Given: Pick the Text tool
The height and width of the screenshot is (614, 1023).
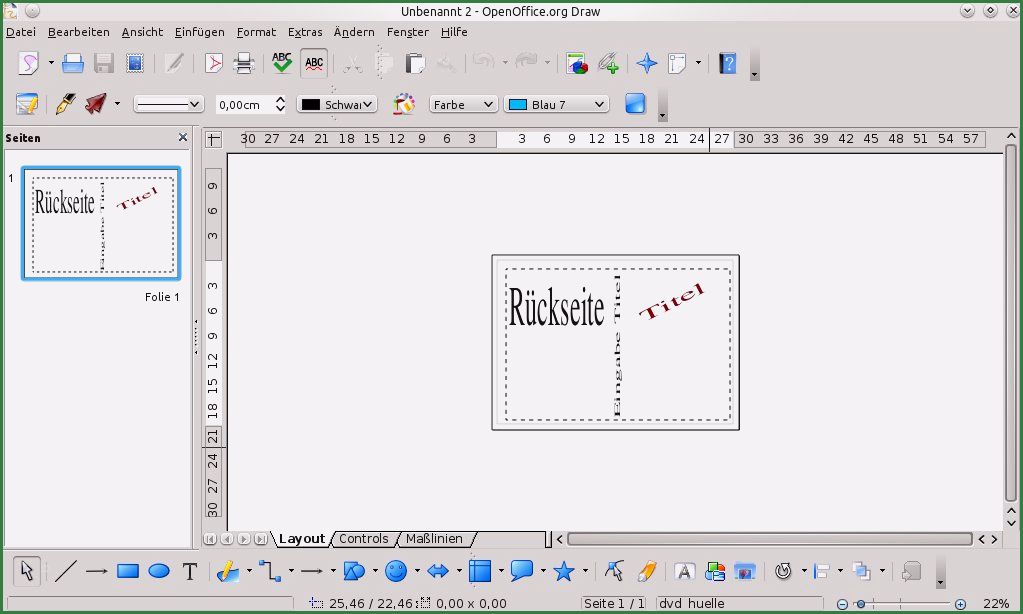Looking at the screenshot, I should [x=190, y=571].
